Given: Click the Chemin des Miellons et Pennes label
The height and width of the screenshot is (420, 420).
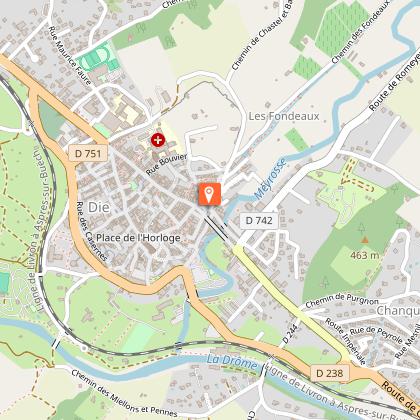Looking at the screenshot, I should click(x=124, y=393).
